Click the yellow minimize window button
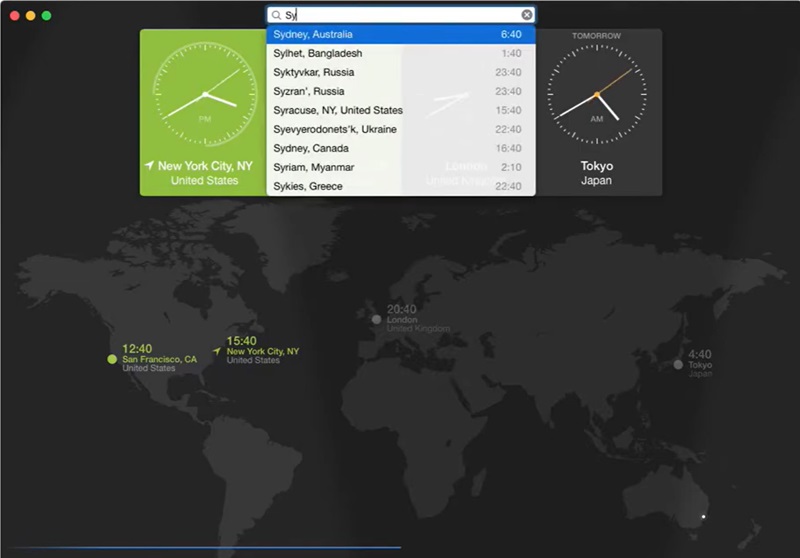The image size is (800, 558). 31,16
